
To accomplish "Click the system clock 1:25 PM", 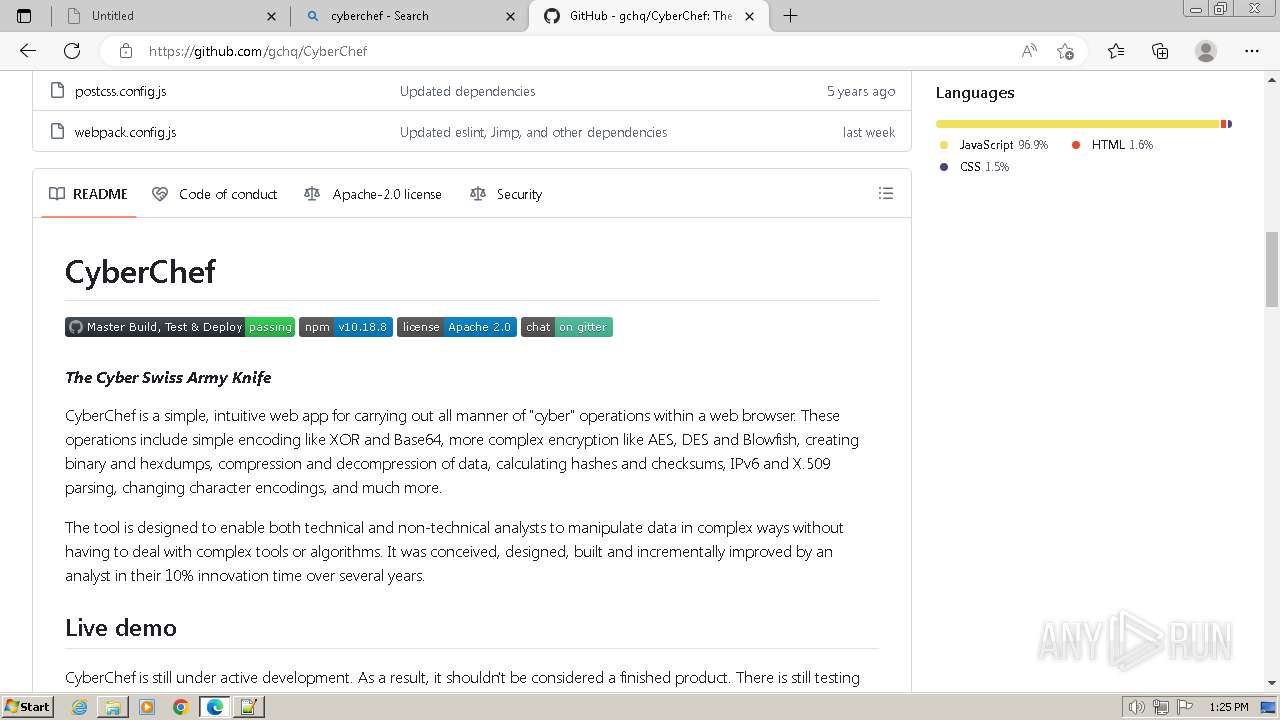I will pyautogui.click(x=1229, y=707).
